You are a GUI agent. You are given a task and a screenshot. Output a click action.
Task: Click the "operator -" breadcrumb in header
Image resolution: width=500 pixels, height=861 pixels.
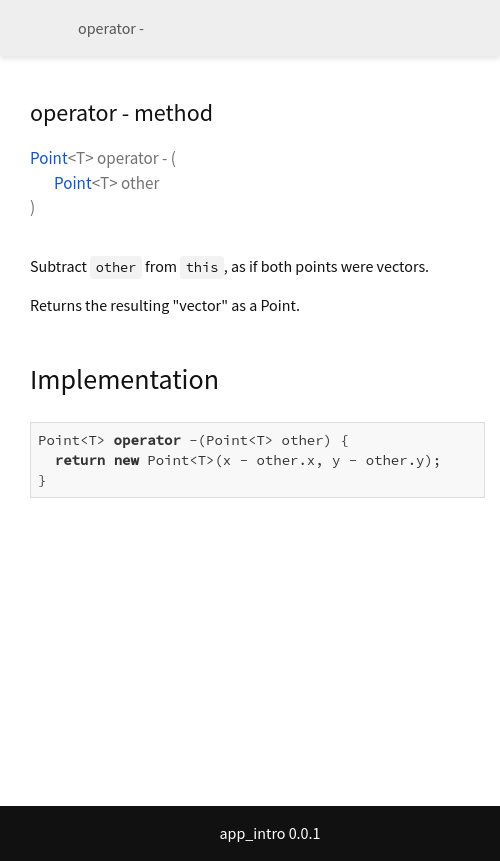pos(111,29)
